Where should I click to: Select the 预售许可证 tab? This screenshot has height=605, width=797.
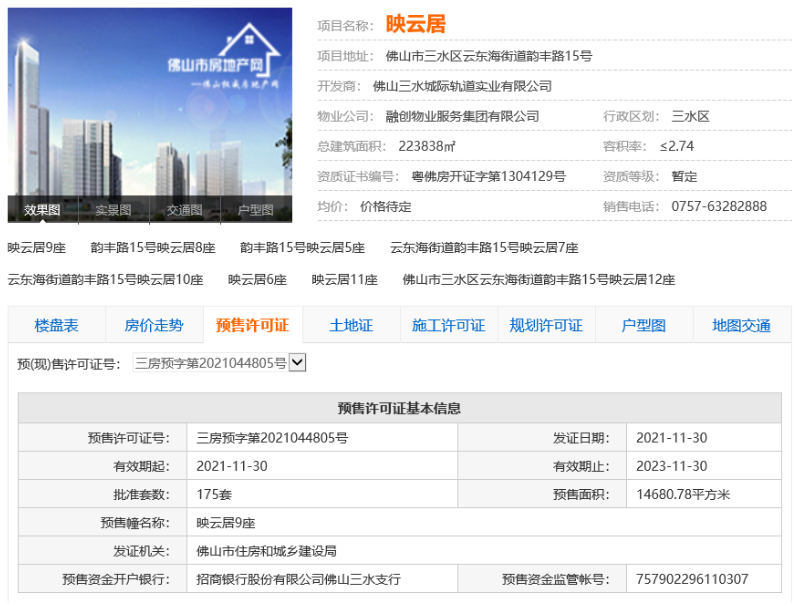[252, 325]
